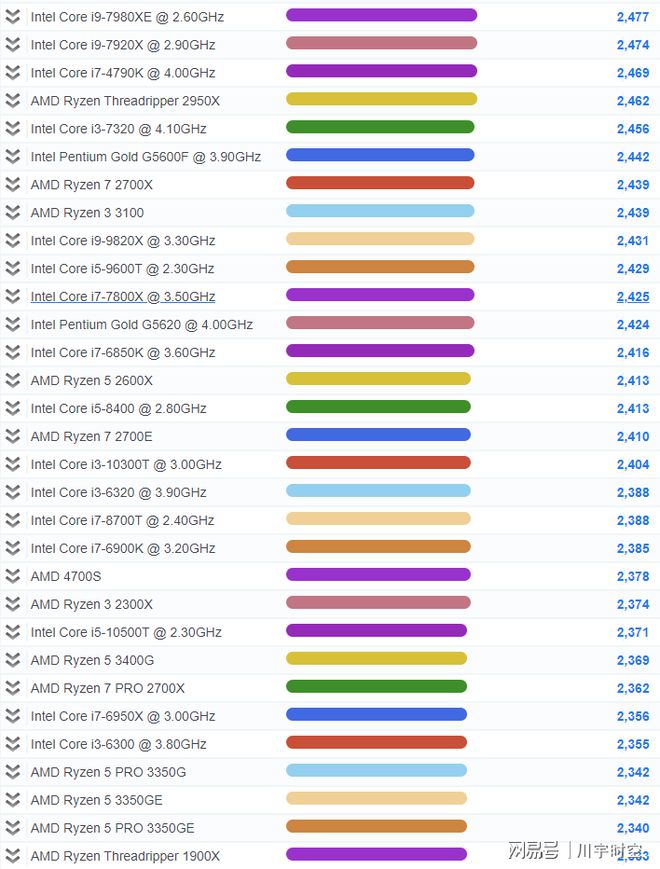Expand the AMD Ryzen Threadripper 2950X chevron
This screenshot has height=869, width=660.
tap(12, 101)
